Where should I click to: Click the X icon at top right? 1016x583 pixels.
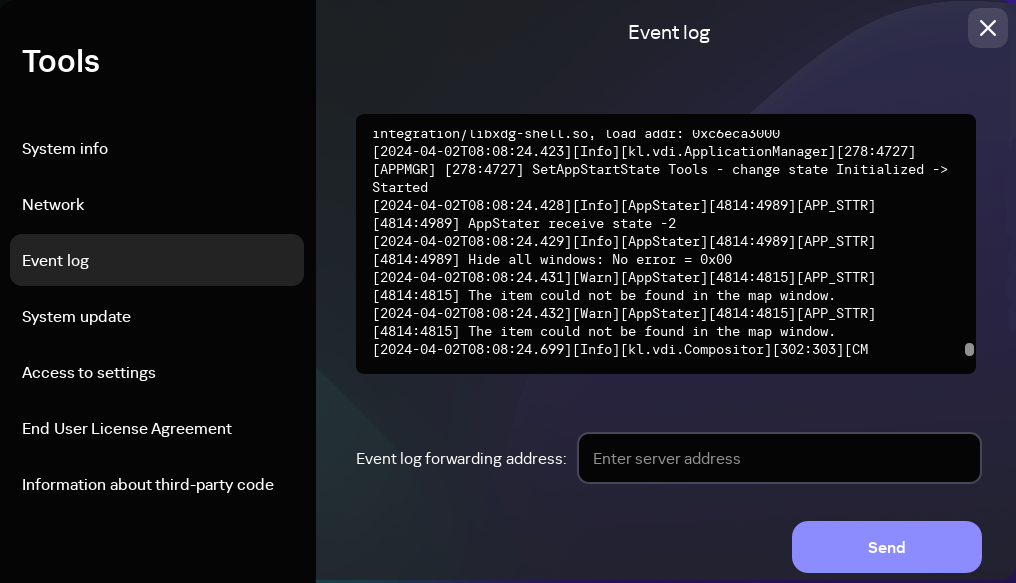987,28
